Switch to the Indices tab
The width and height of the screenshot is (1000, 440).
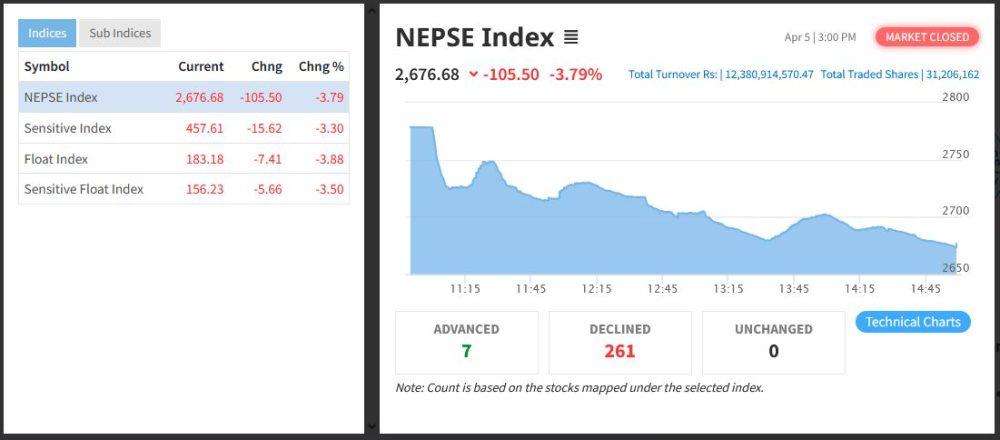tap(47, 33)
